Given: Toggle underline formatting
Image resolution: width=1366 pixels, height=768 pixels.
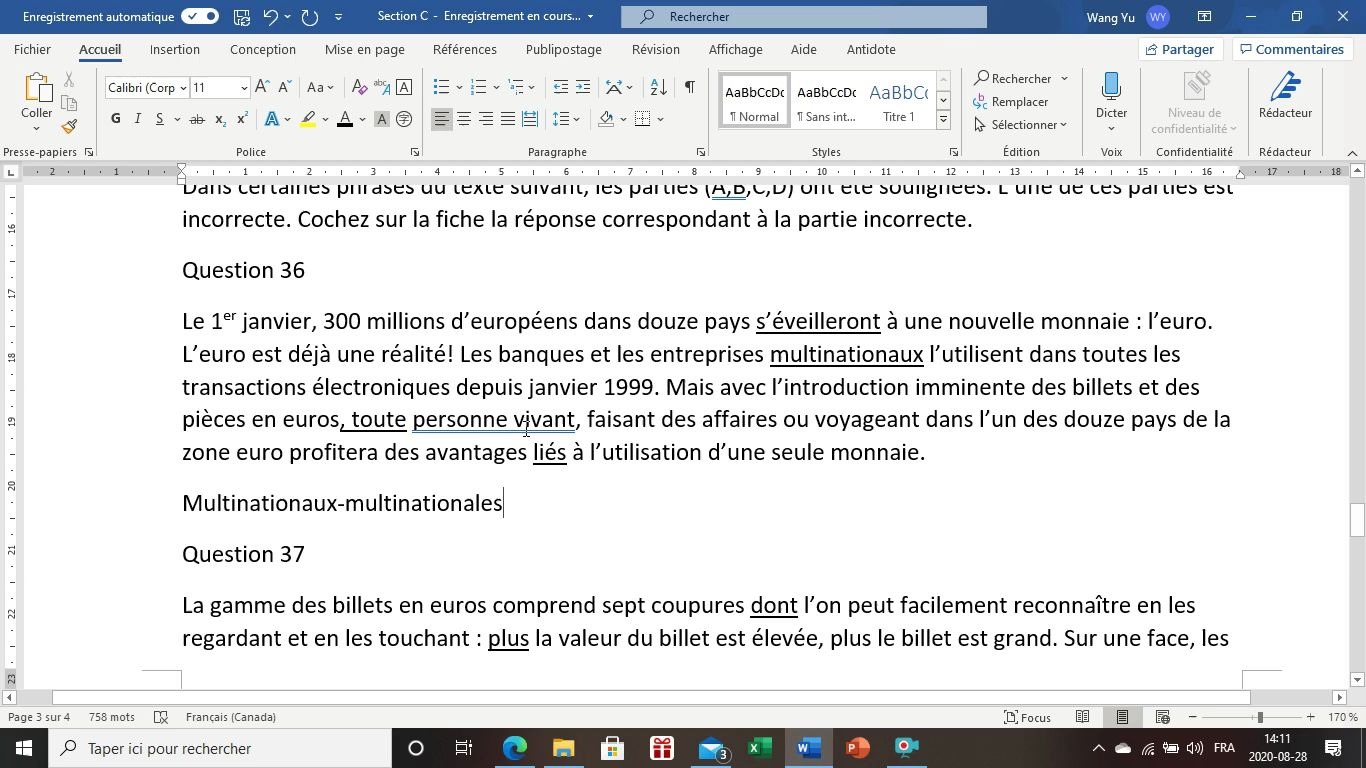Looking at the screenshot, I should (160, 119).
